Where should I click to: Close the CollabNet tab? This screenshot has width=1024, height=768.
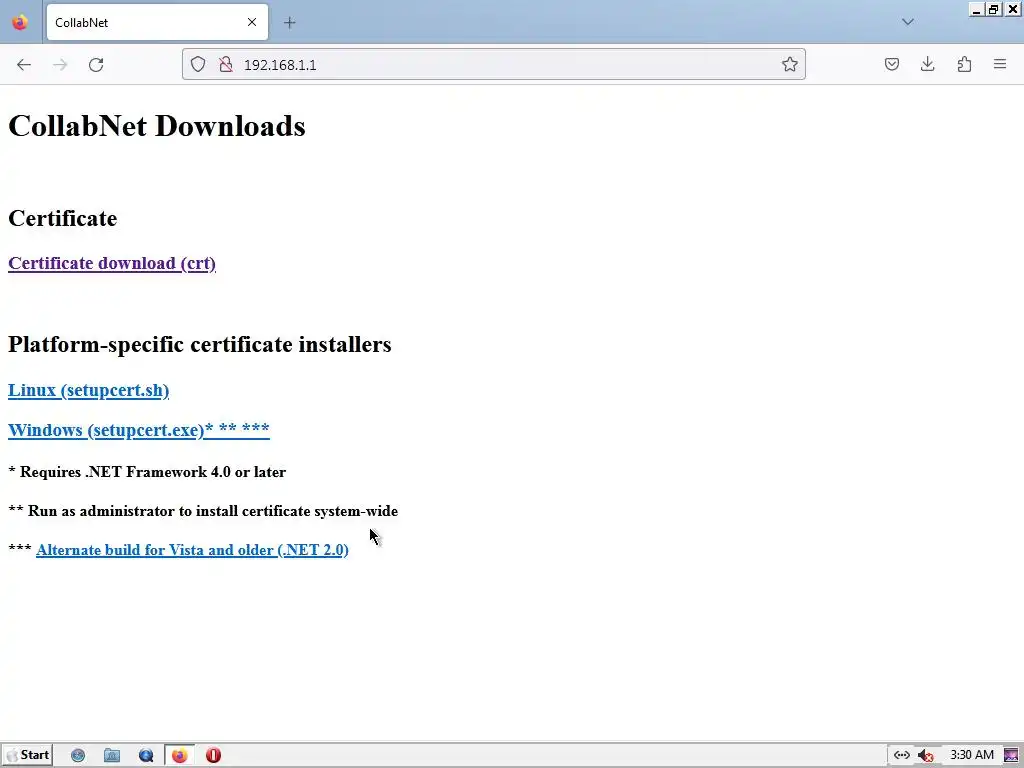252,22
